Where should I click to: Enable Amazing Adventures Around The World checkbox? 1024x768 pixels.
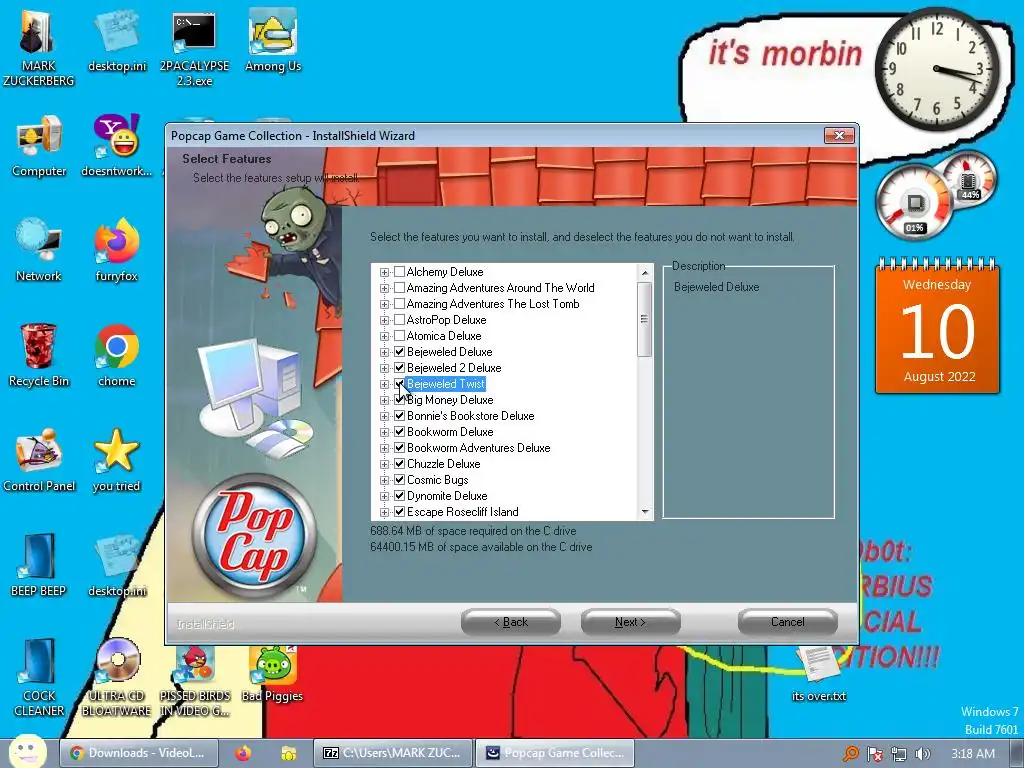(x=400, y=287)
